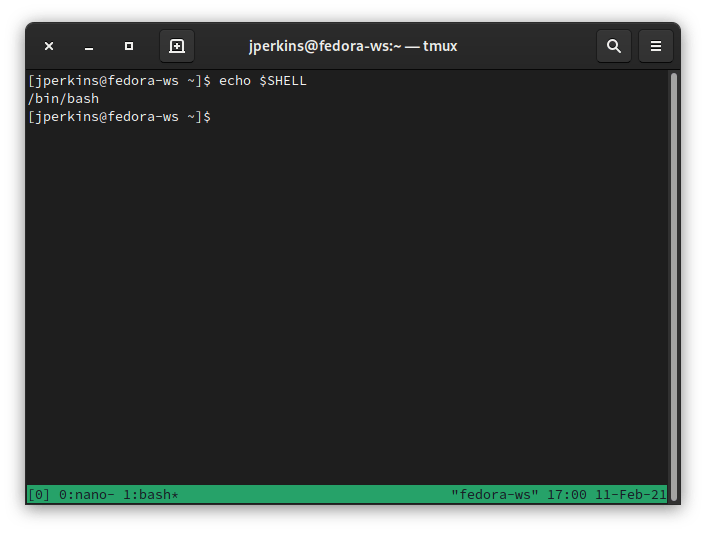Click the echo $SHELL command text
The image size is (706, 533).
click(x=262, y=81)
